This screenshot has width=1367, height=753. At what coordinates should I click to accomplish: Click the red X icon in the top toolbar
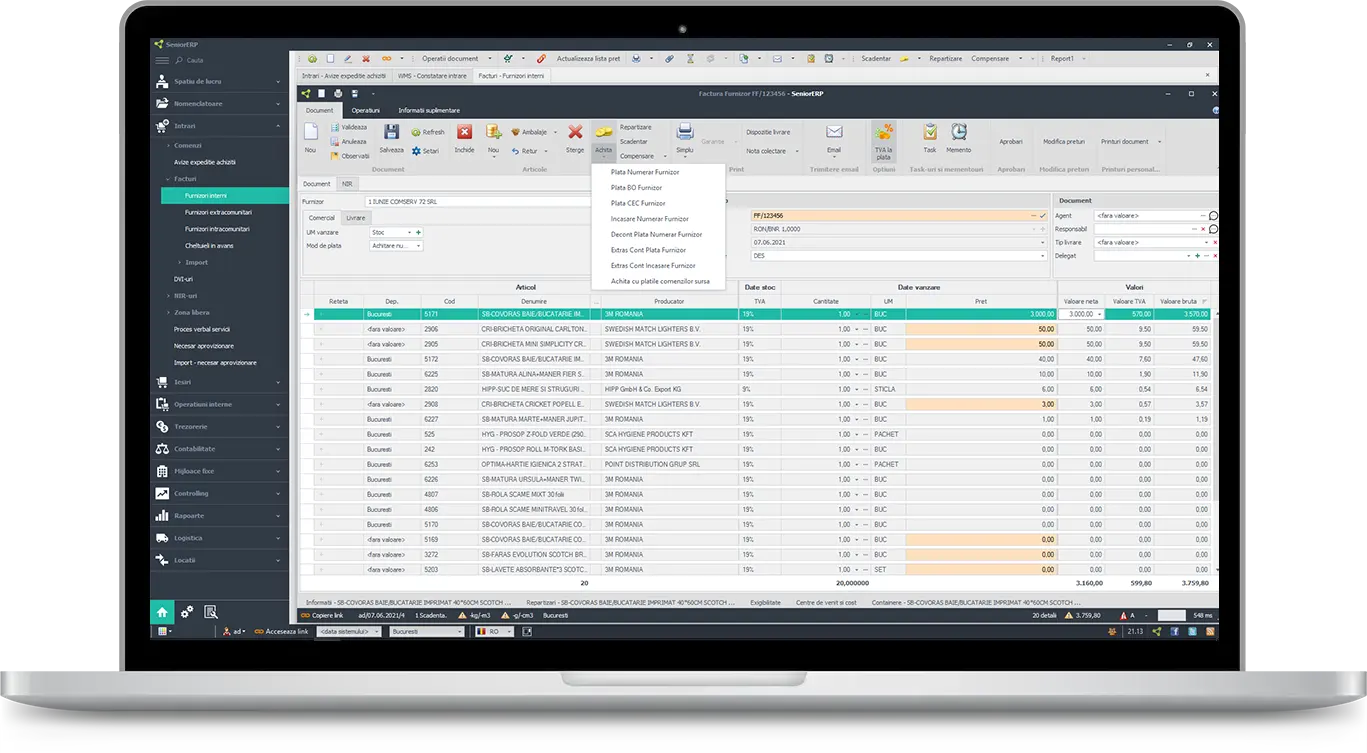tap(366, 59)
